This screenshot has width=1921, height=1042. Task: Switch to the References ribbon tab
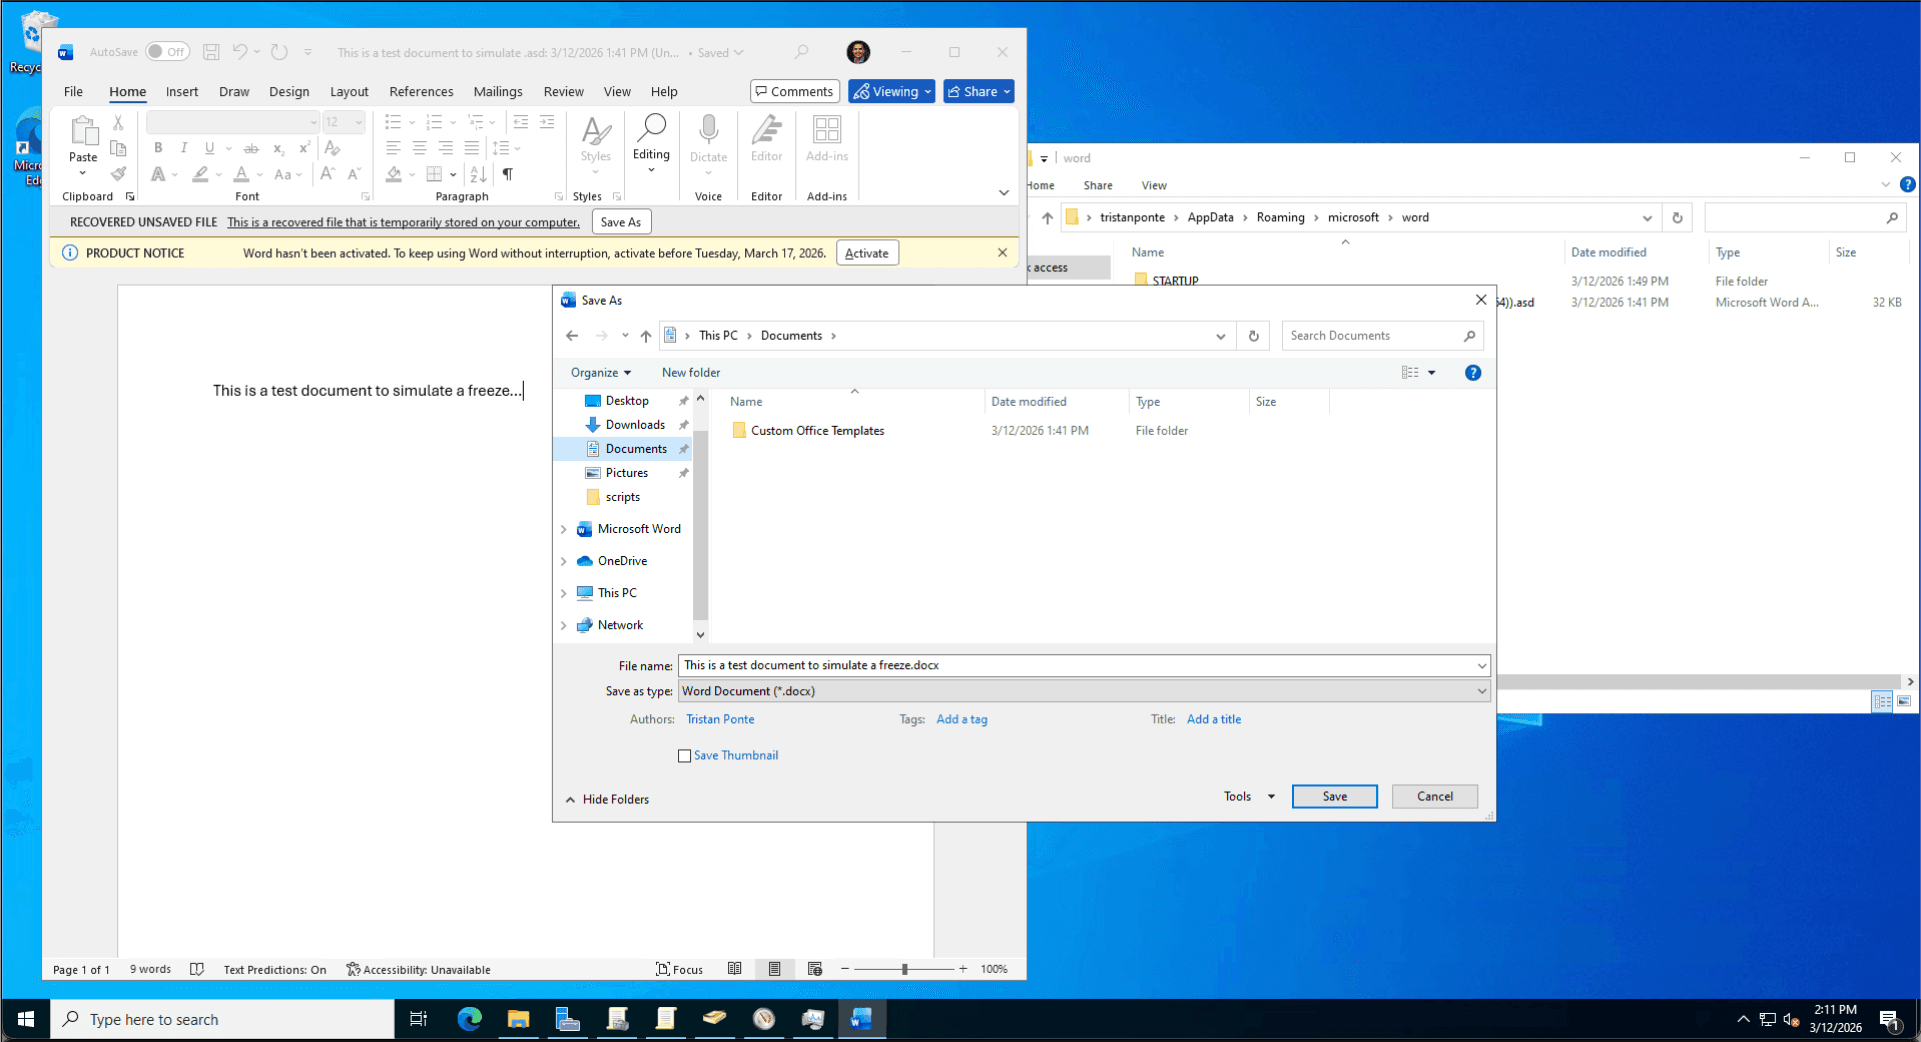point(421,91)
